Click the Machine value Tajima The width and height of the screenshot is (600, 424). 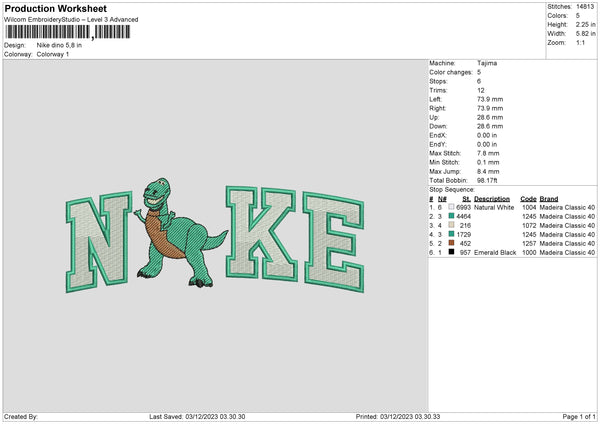click(x=487, y=63)
